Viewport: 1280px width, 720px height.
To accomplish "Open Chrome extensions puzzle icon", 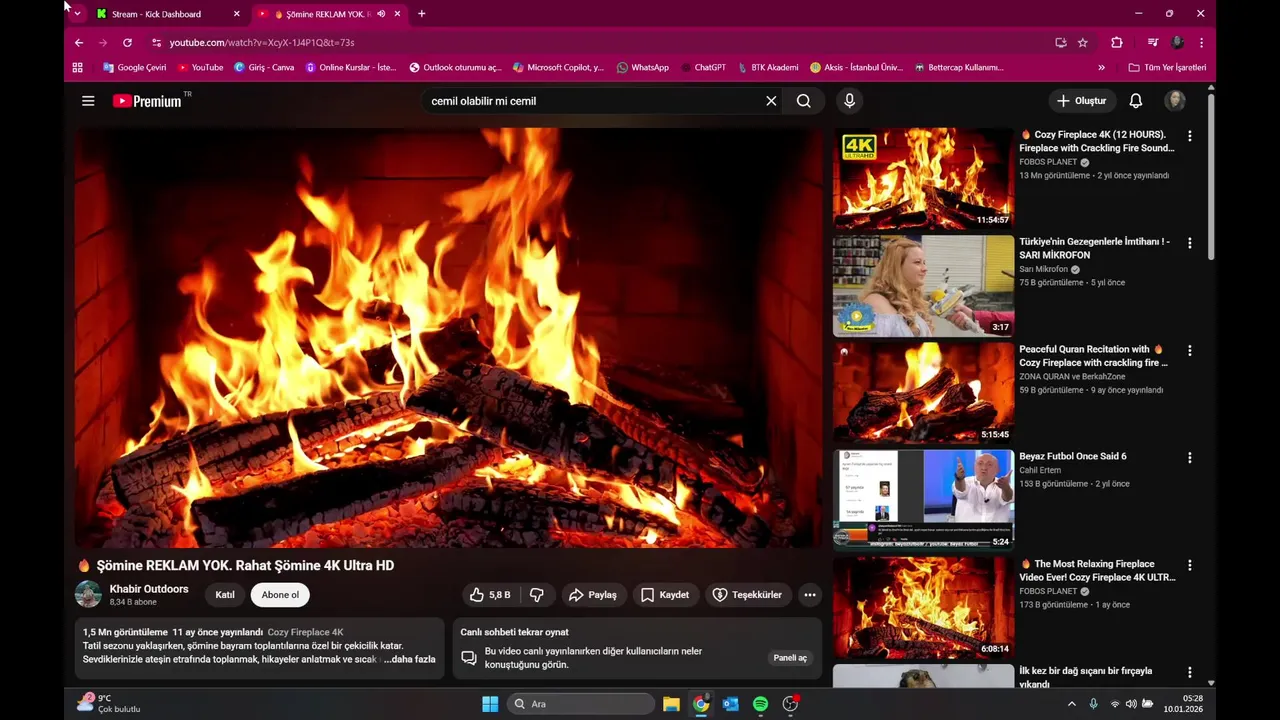I will [x=1117, y=43].
